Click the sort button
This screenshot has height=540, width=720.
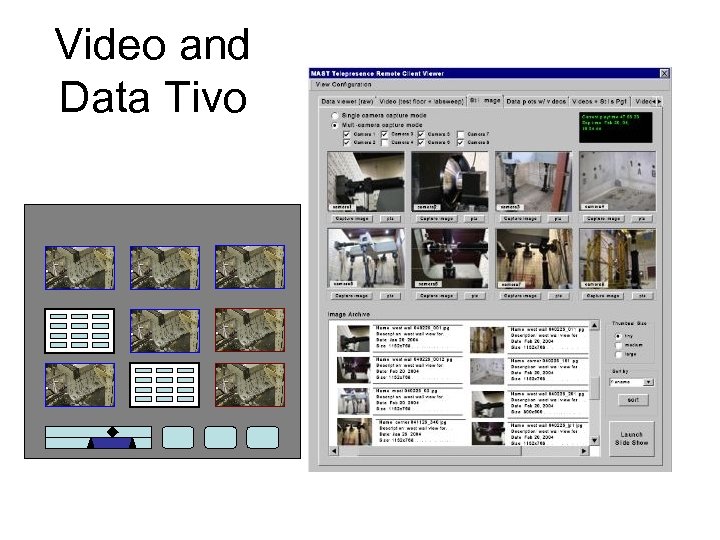(633, 400)
